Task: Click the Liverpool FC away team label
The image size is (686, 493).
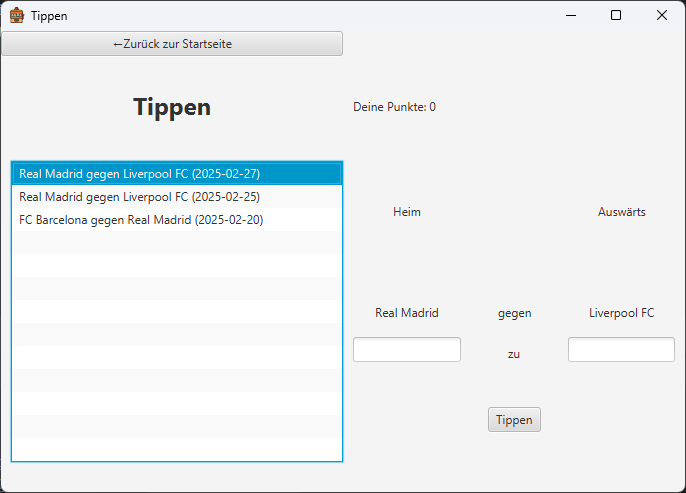Action: pyautogui.click(x=622, y=313)
